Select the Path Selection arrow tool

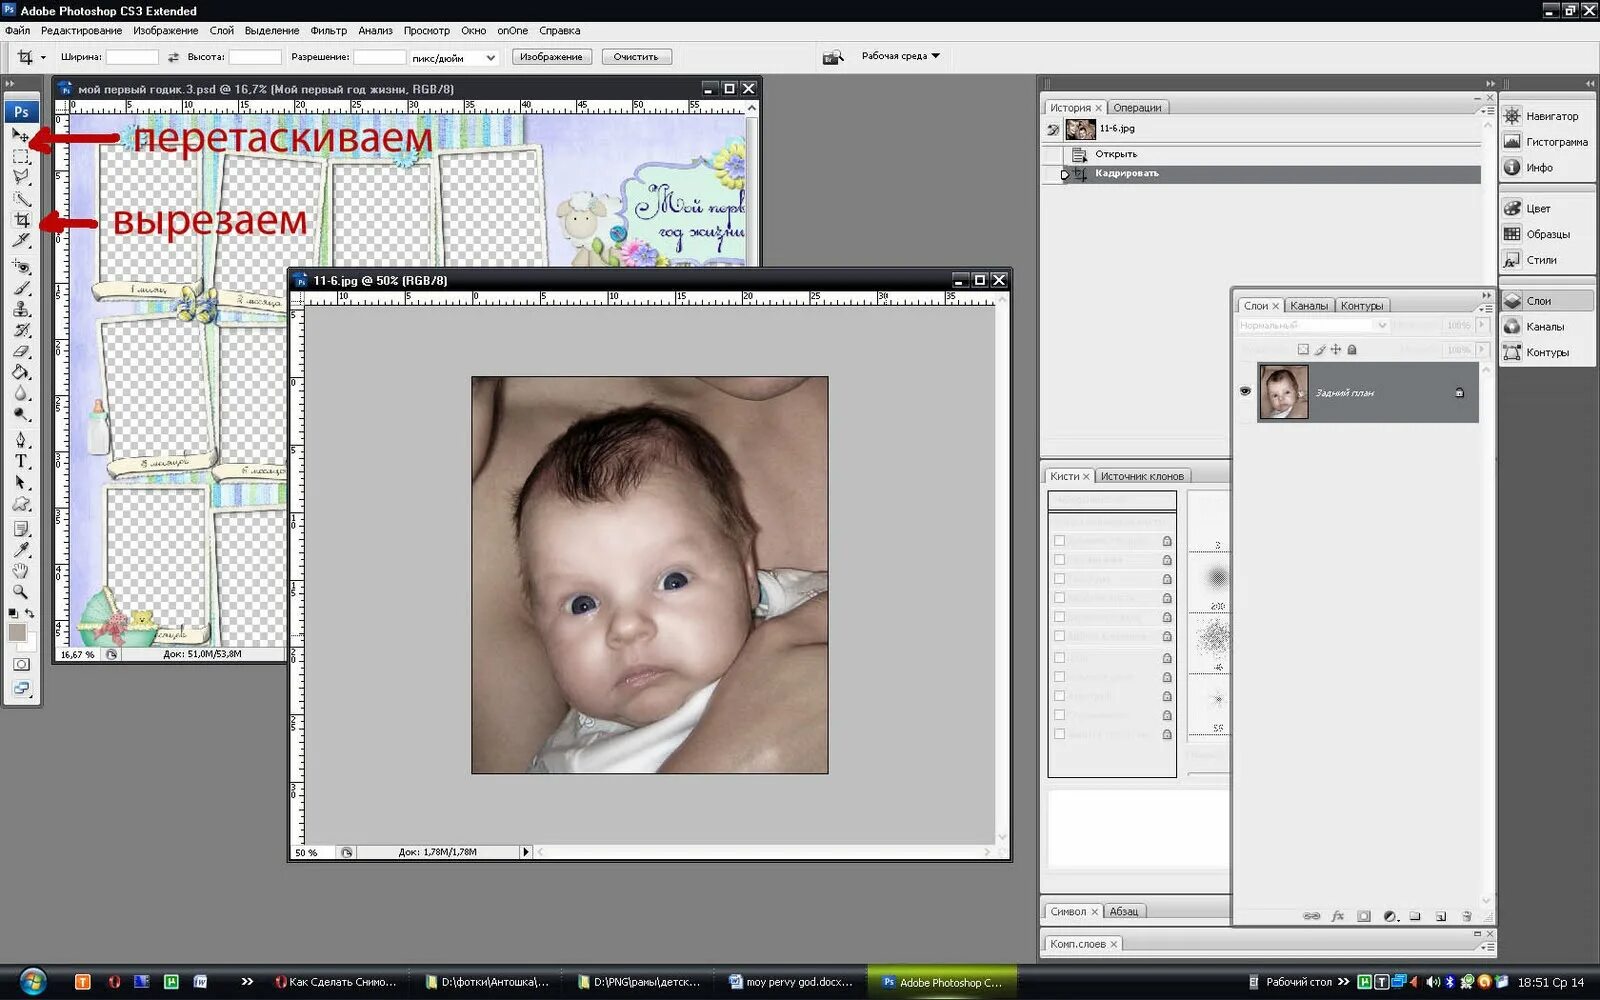20,482
